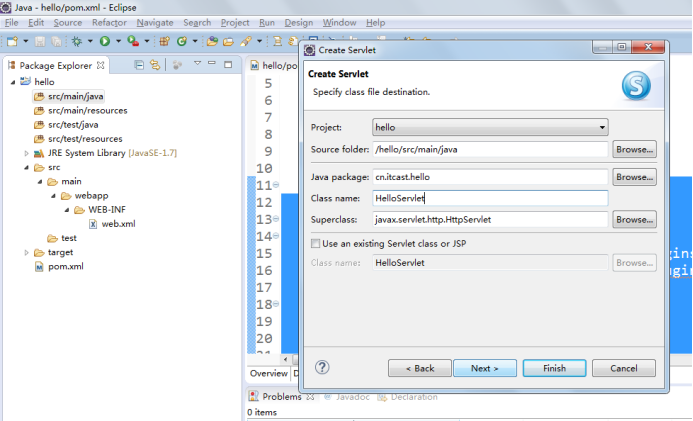This screenshot has height=421, width=693.
Task: Toggle Link with Editor in Package Explorer
Action: pos(155,65)
